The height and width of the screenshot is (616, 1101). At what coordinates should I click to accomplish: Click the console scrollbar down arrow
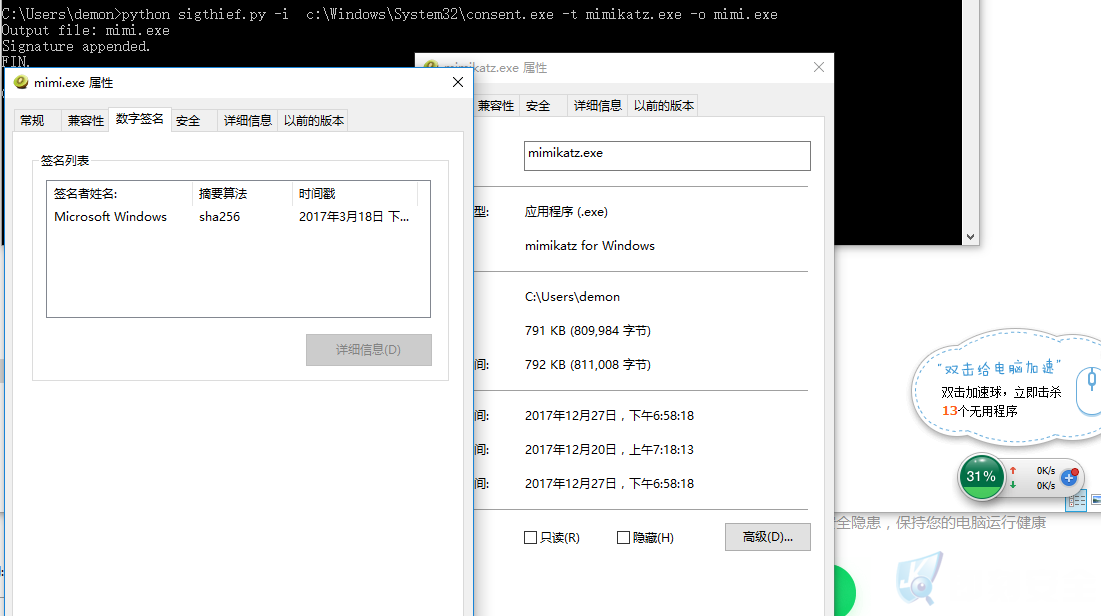(970, 237)
